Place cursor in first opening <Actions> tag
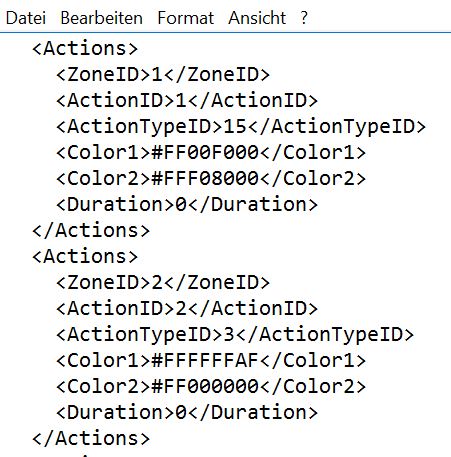Image resolution: width=451 pixels, height=457 pixels. click(85, 48)
